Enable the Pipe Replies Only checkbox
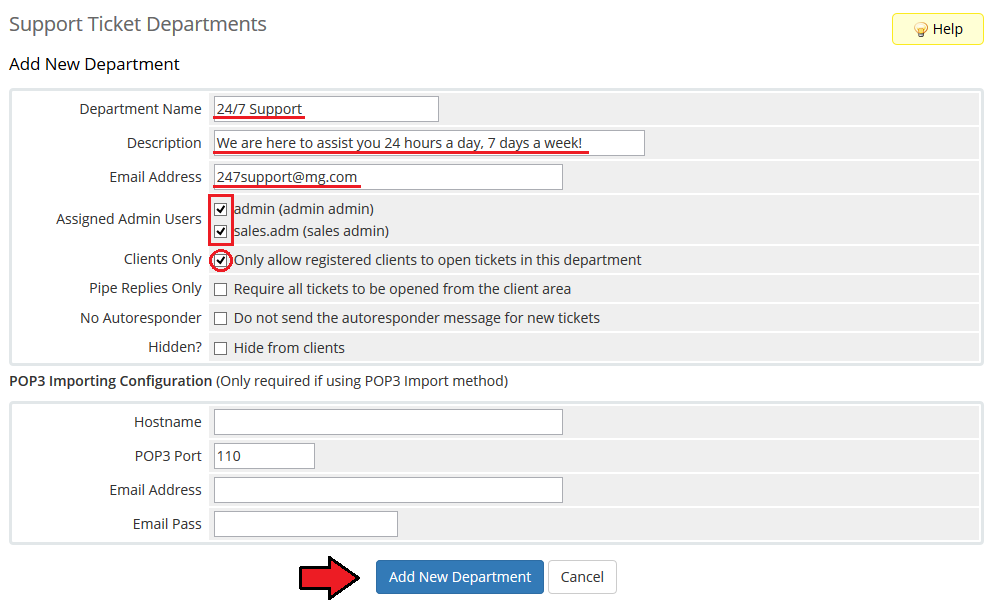The width and height of the screenshot is (995, 612). pyautogui.click(x=220, y=289)
